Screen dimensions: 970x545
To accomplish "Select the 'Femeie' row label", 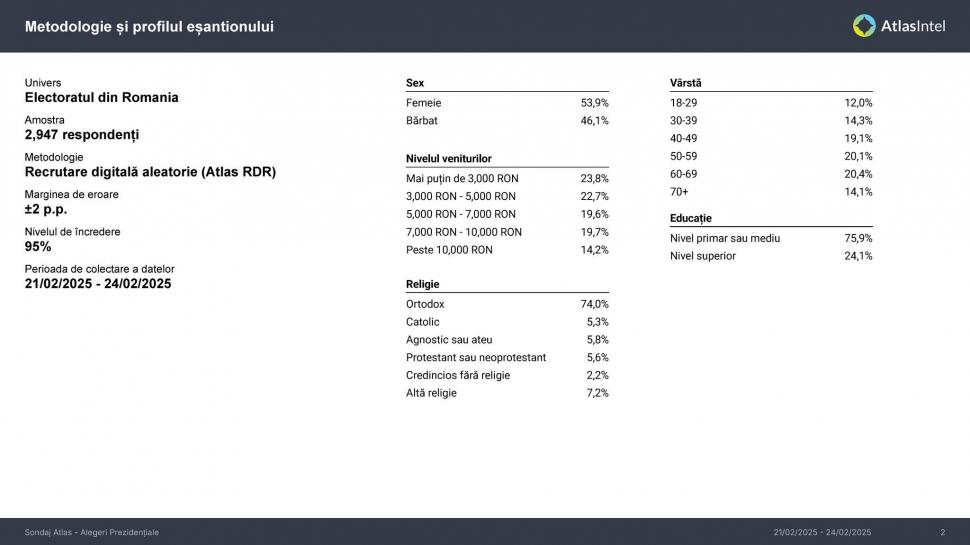I will coord(423,103).
